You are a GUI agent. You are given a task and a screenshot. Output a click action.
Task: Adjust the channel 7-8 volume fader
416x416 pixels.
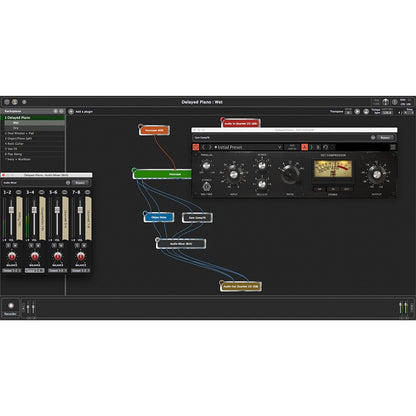80,210
